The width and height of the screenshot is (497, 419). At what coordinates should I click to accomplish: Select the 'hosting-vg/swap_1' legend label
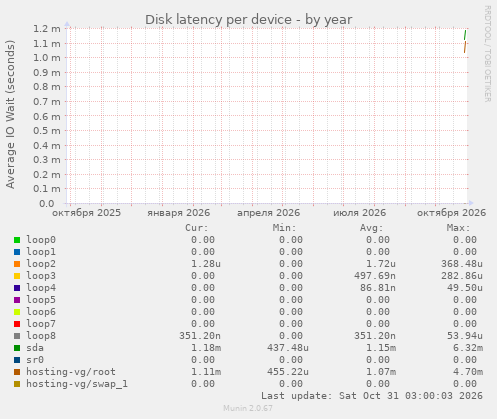pos(77,384)
